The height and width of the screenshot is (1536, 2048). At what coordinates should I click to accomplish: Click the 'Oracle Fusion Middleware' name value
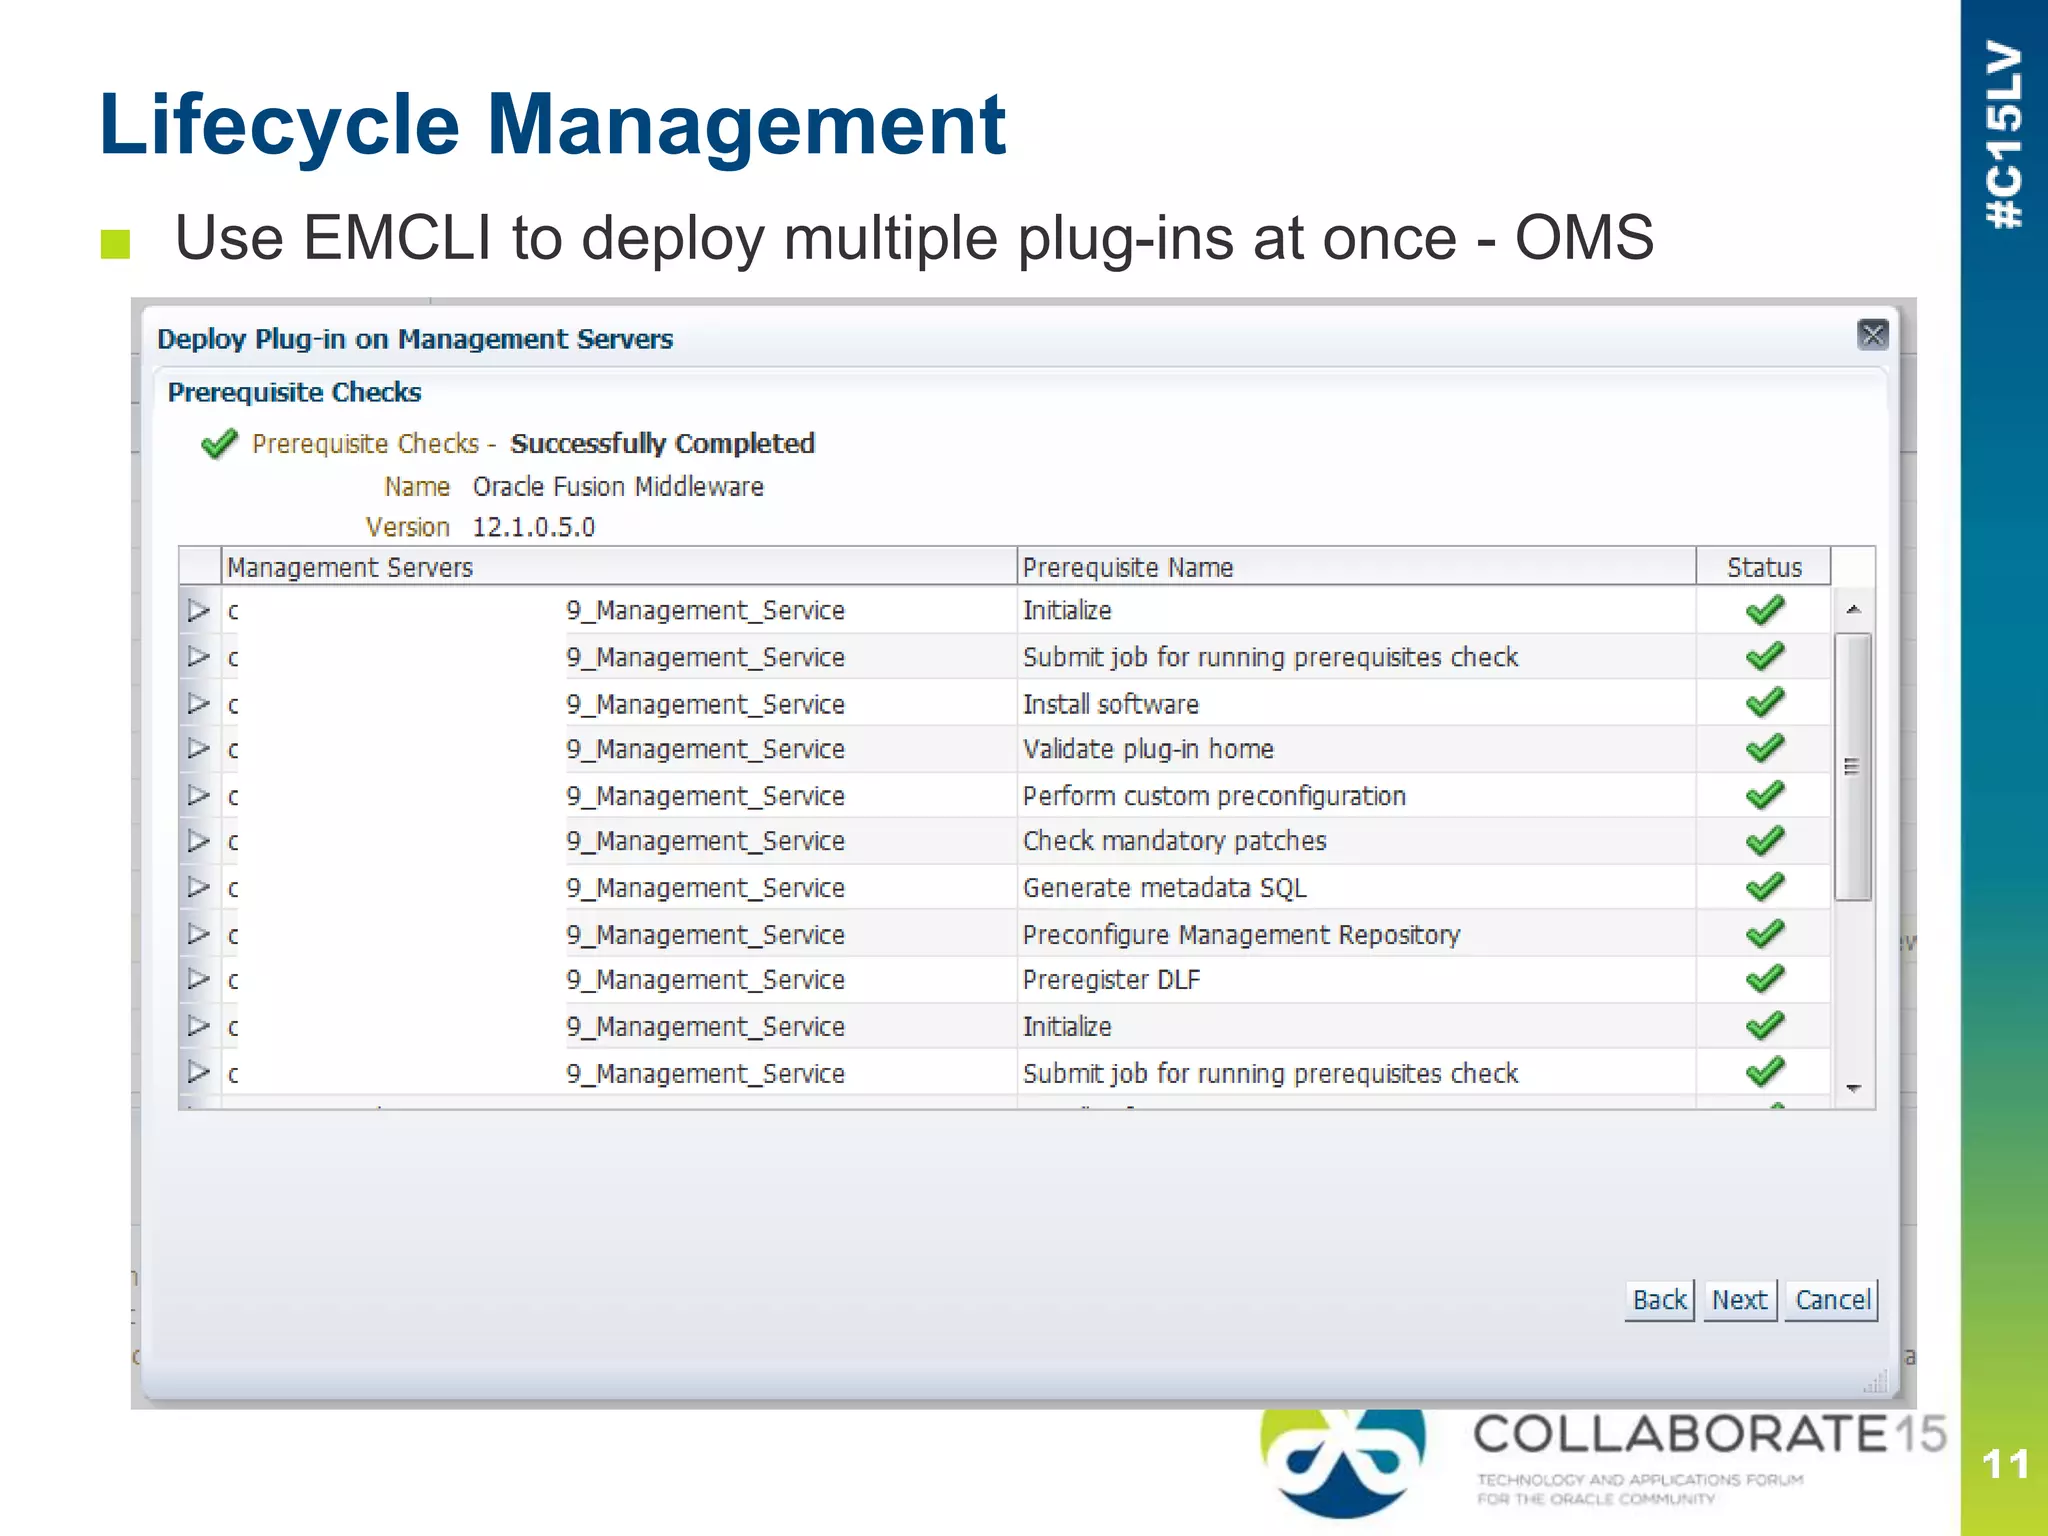618,486
